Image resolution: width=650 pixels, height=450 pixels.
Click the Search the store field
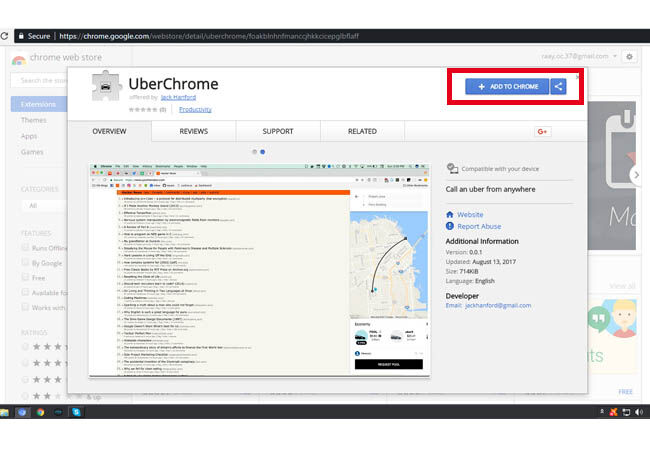point(40,80)
